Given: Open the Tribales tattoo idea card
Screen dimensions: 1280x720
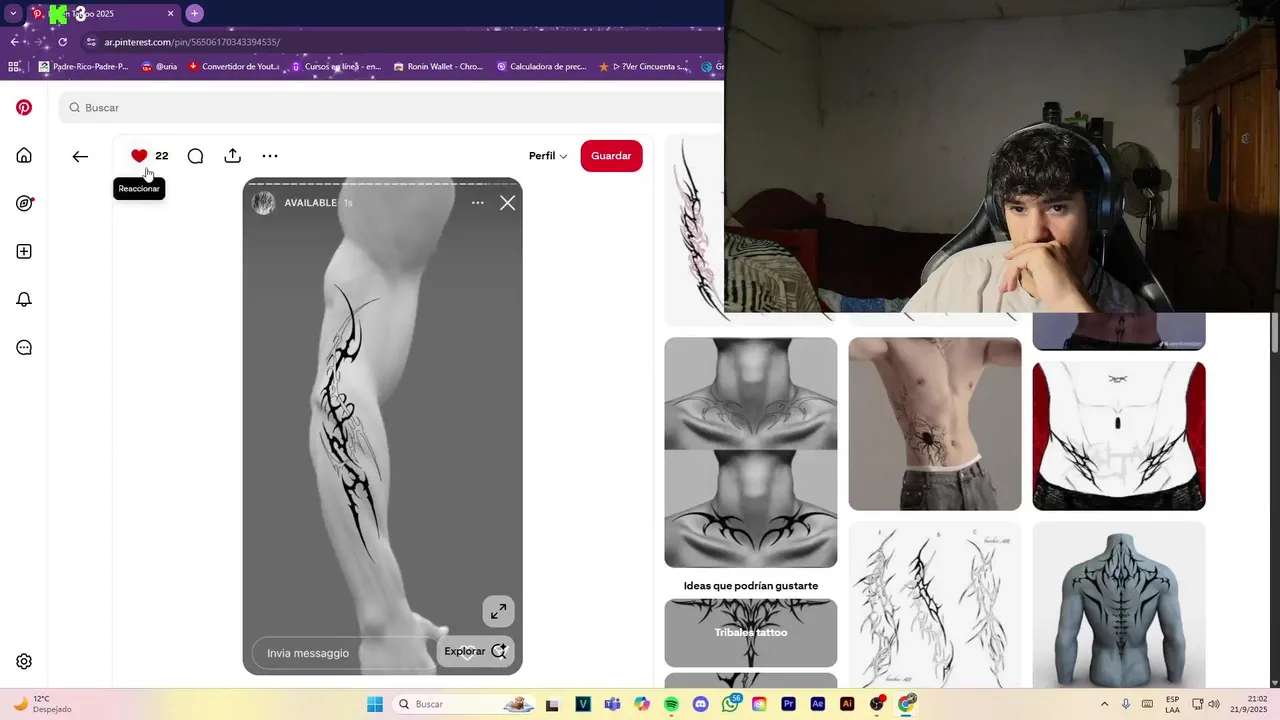Looking at the screenshot, I should click(751, 633).
